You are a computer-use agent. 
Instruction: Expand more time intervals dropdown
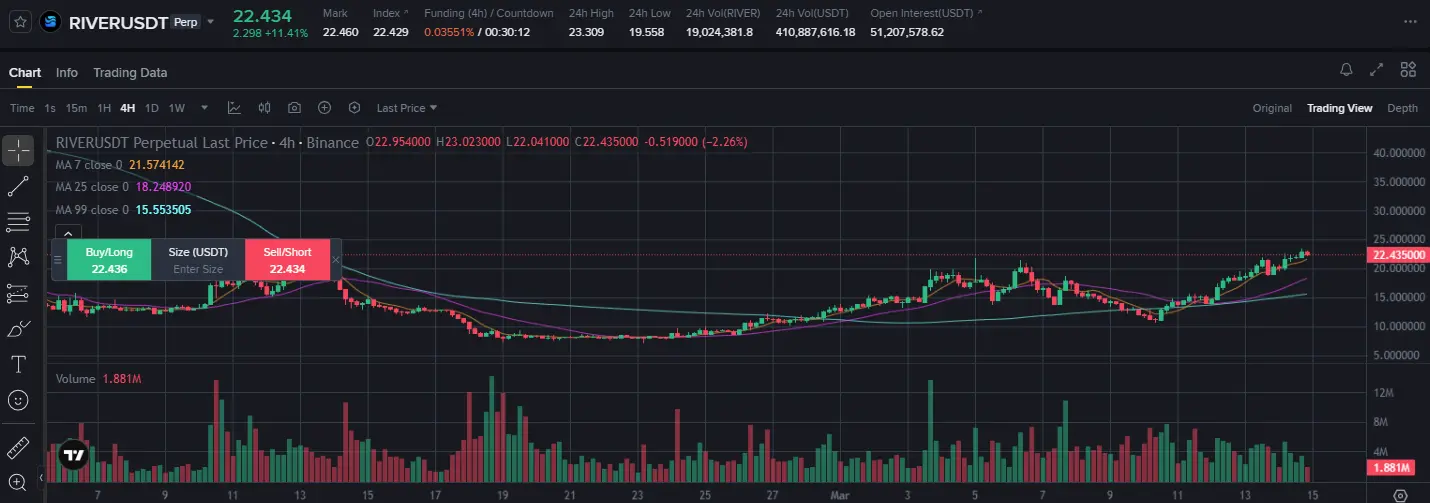204,108
